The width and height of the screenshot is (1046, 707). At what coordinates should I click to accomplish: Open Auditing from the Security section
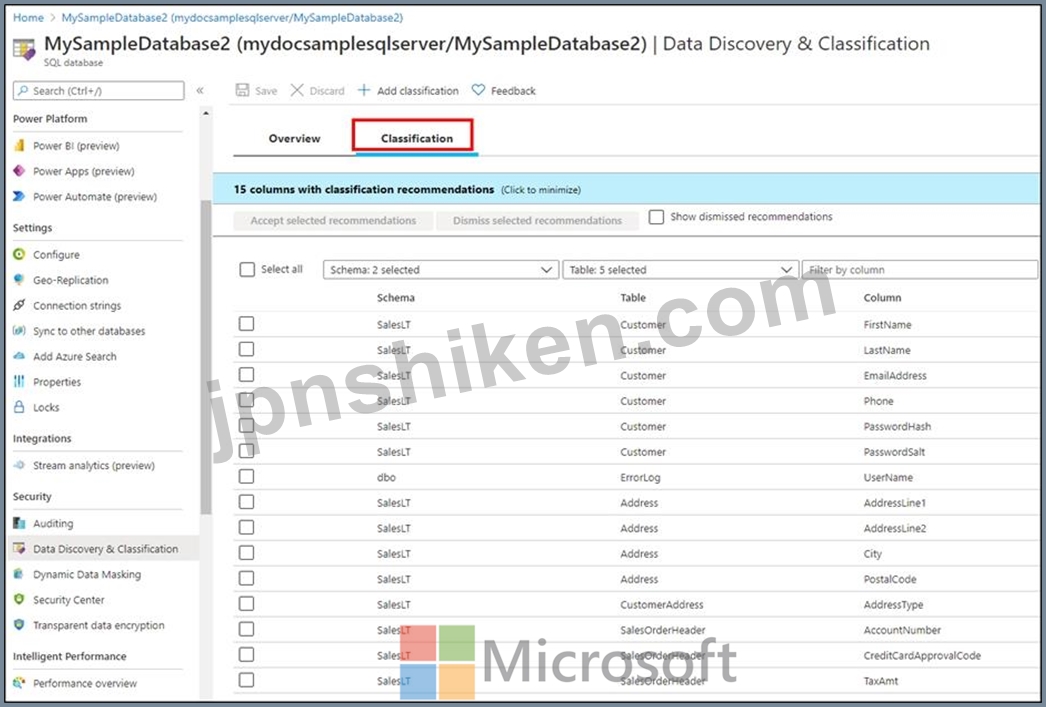tap(53, 524)
